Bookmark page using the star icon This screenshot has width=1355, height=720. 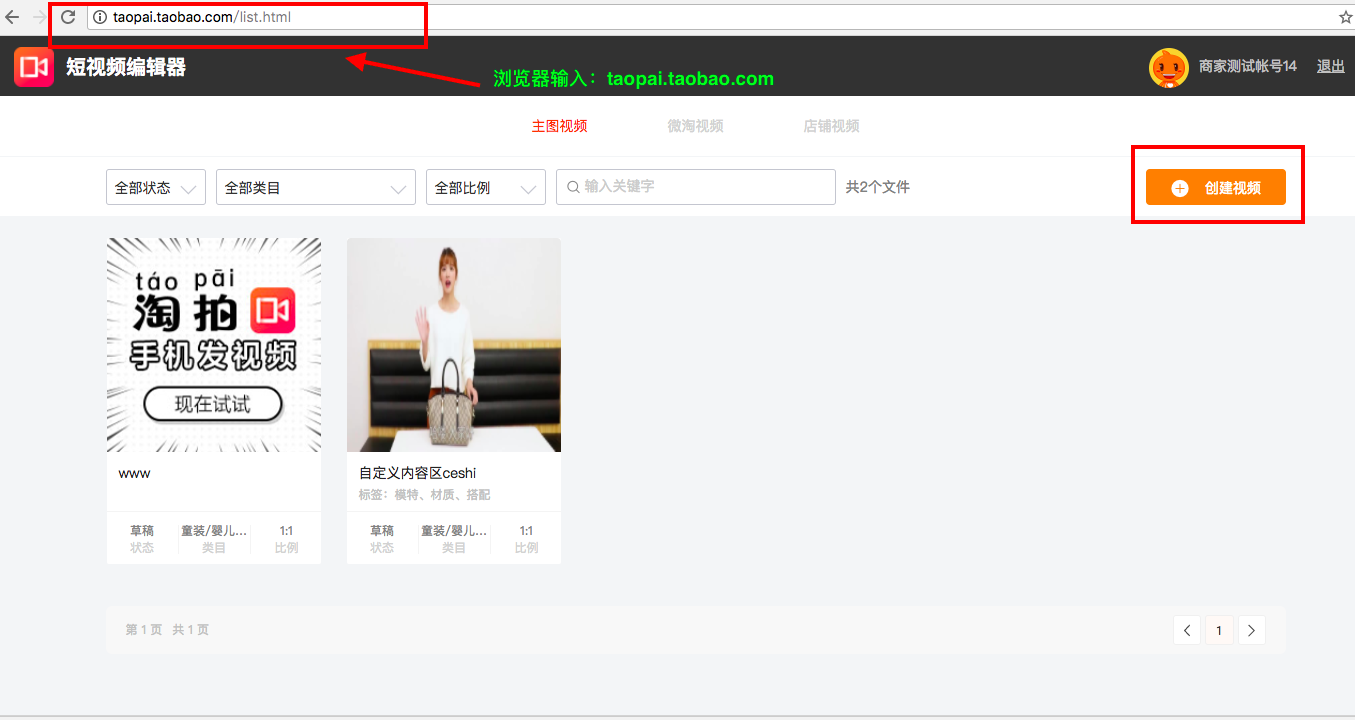[x=1345, y=17]
